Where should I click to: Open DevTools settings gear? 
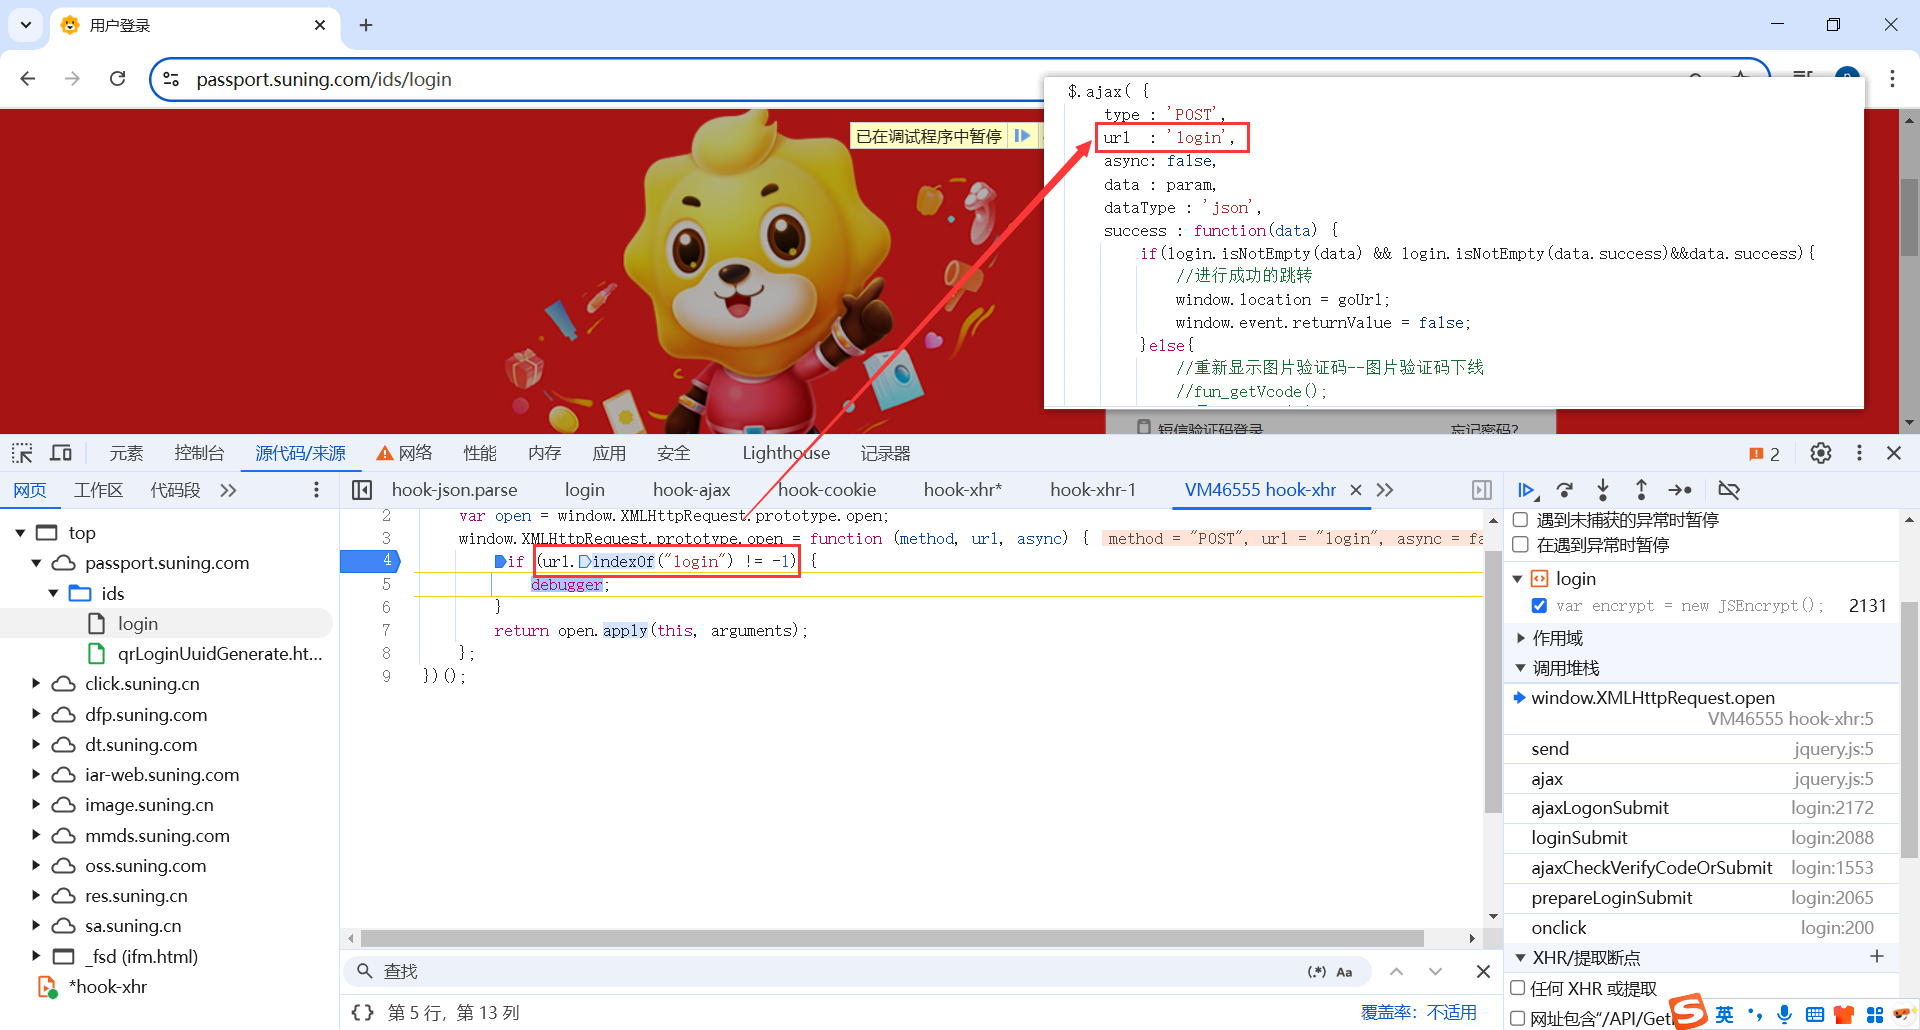(x=1821, y=453)
